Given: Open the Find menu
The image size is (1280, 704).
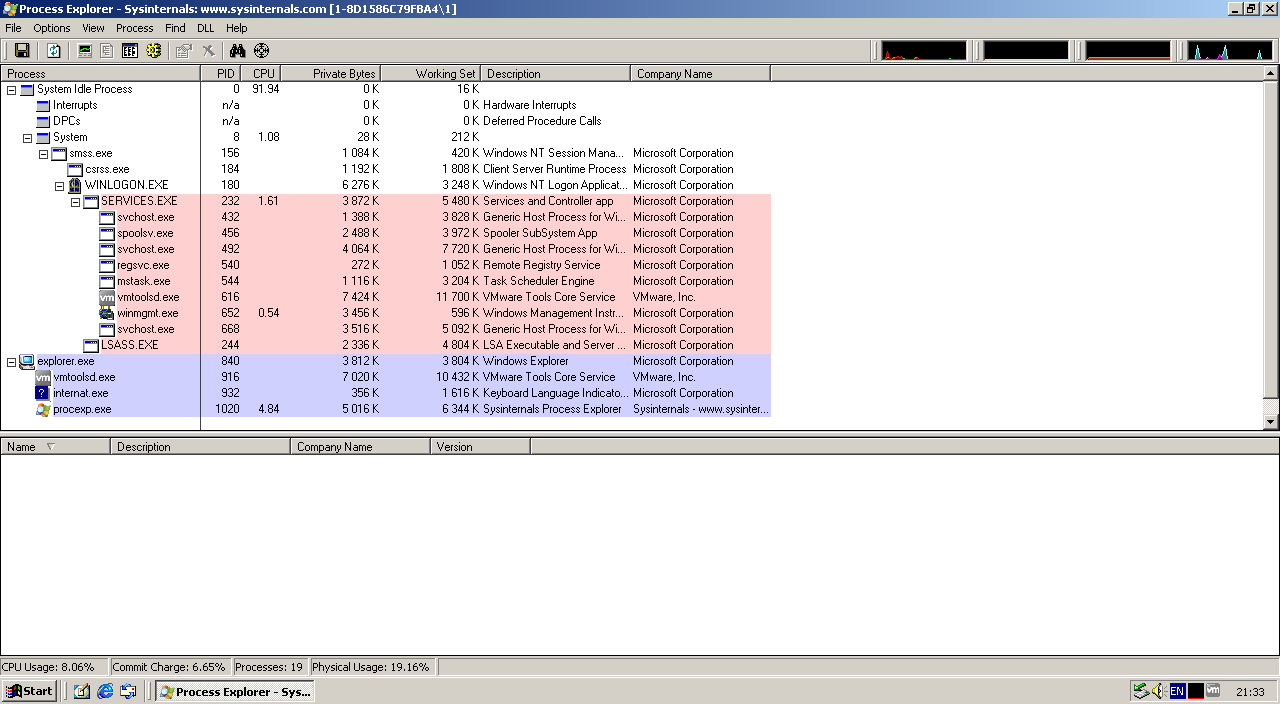Looking at the screenshot, I should tap(175, 28).
